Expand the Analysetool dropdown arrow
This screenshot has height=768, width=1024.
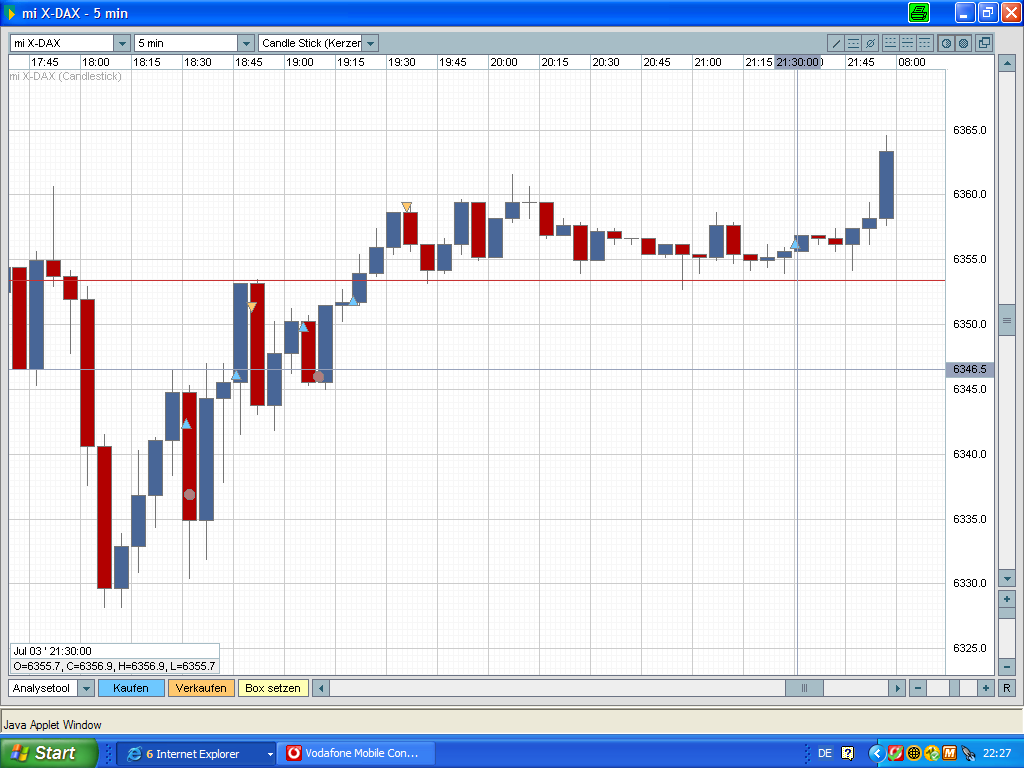[86, 688]
